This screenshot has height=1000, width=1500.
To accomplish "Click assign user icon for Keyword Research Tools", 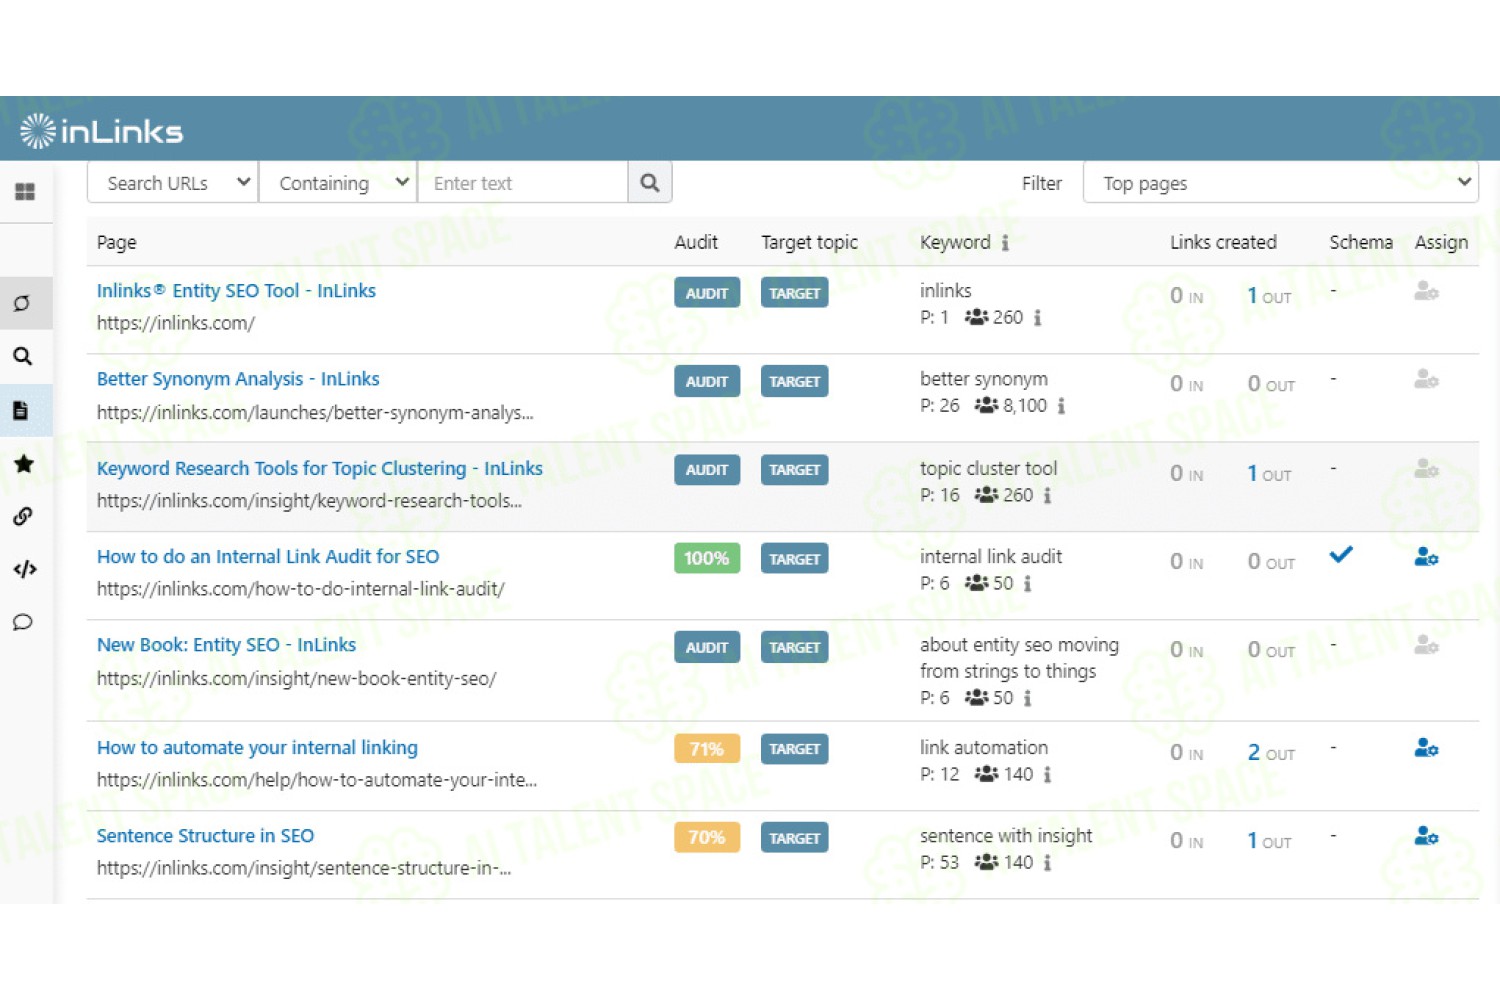I will pos(1426,468).
